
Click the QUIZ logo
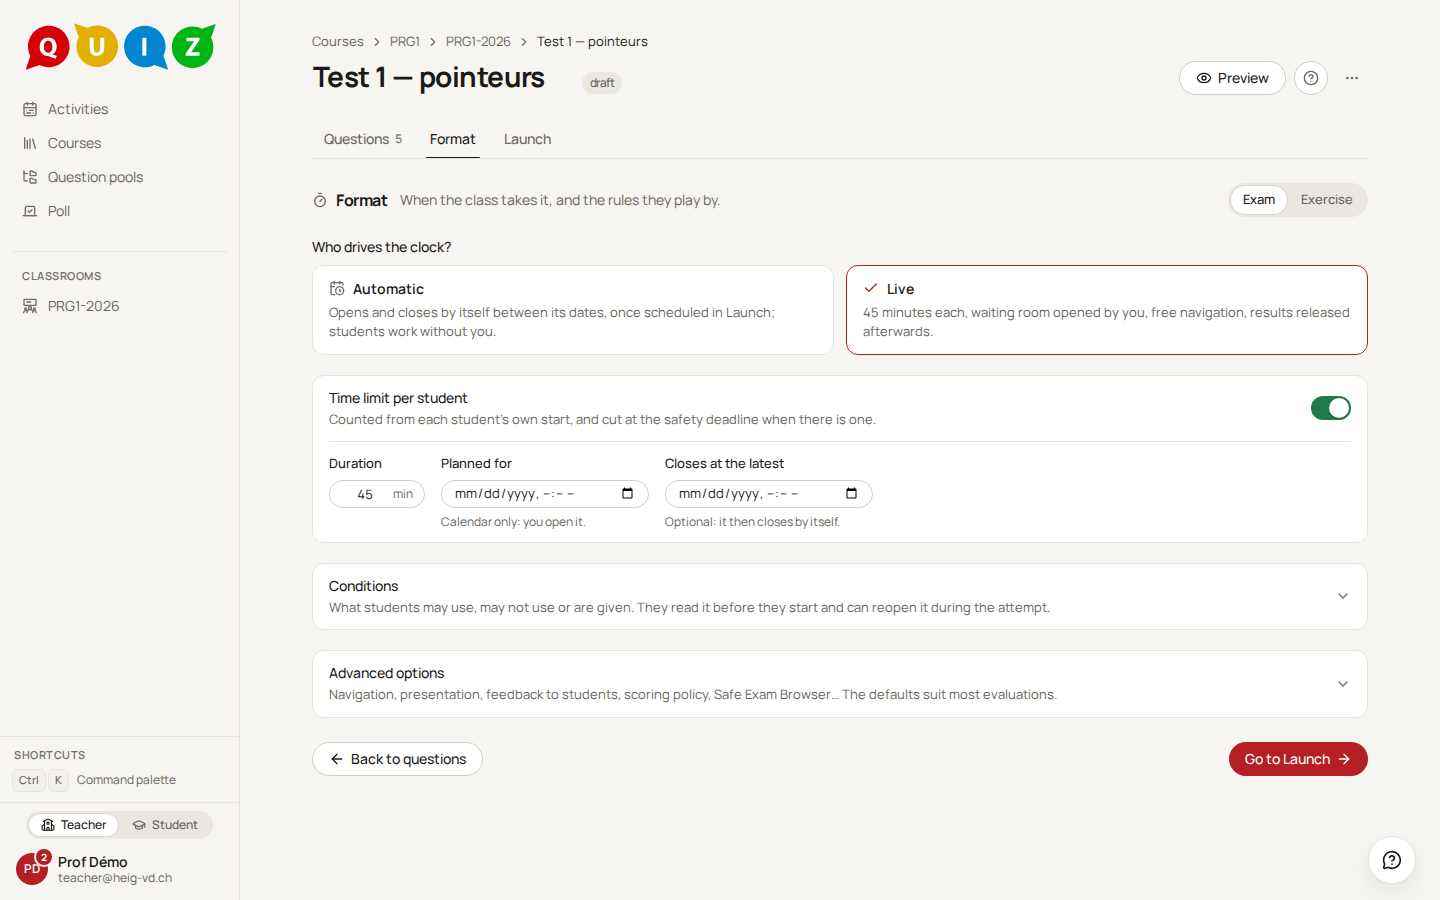pyautogui.click(x=120, y=47)
